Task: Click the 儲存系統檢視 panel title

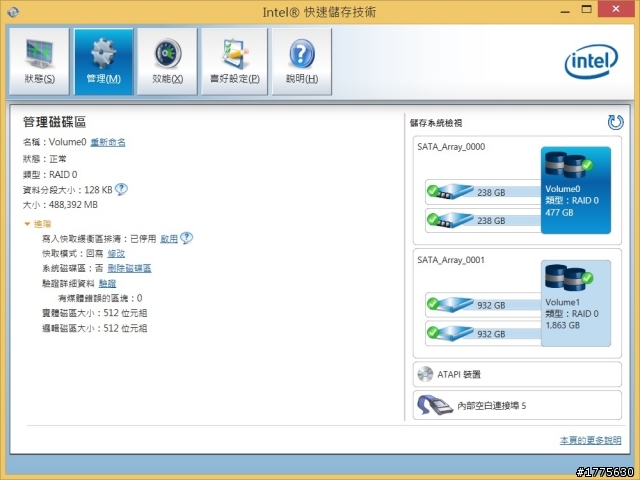Action: tap(436, 123)
